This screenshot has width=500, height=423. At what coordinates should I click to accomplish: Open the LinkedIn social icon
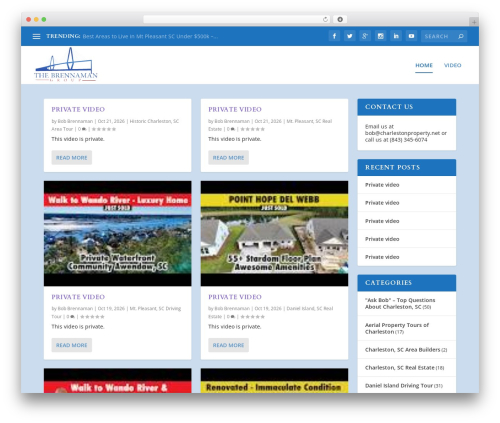(396, 36)
